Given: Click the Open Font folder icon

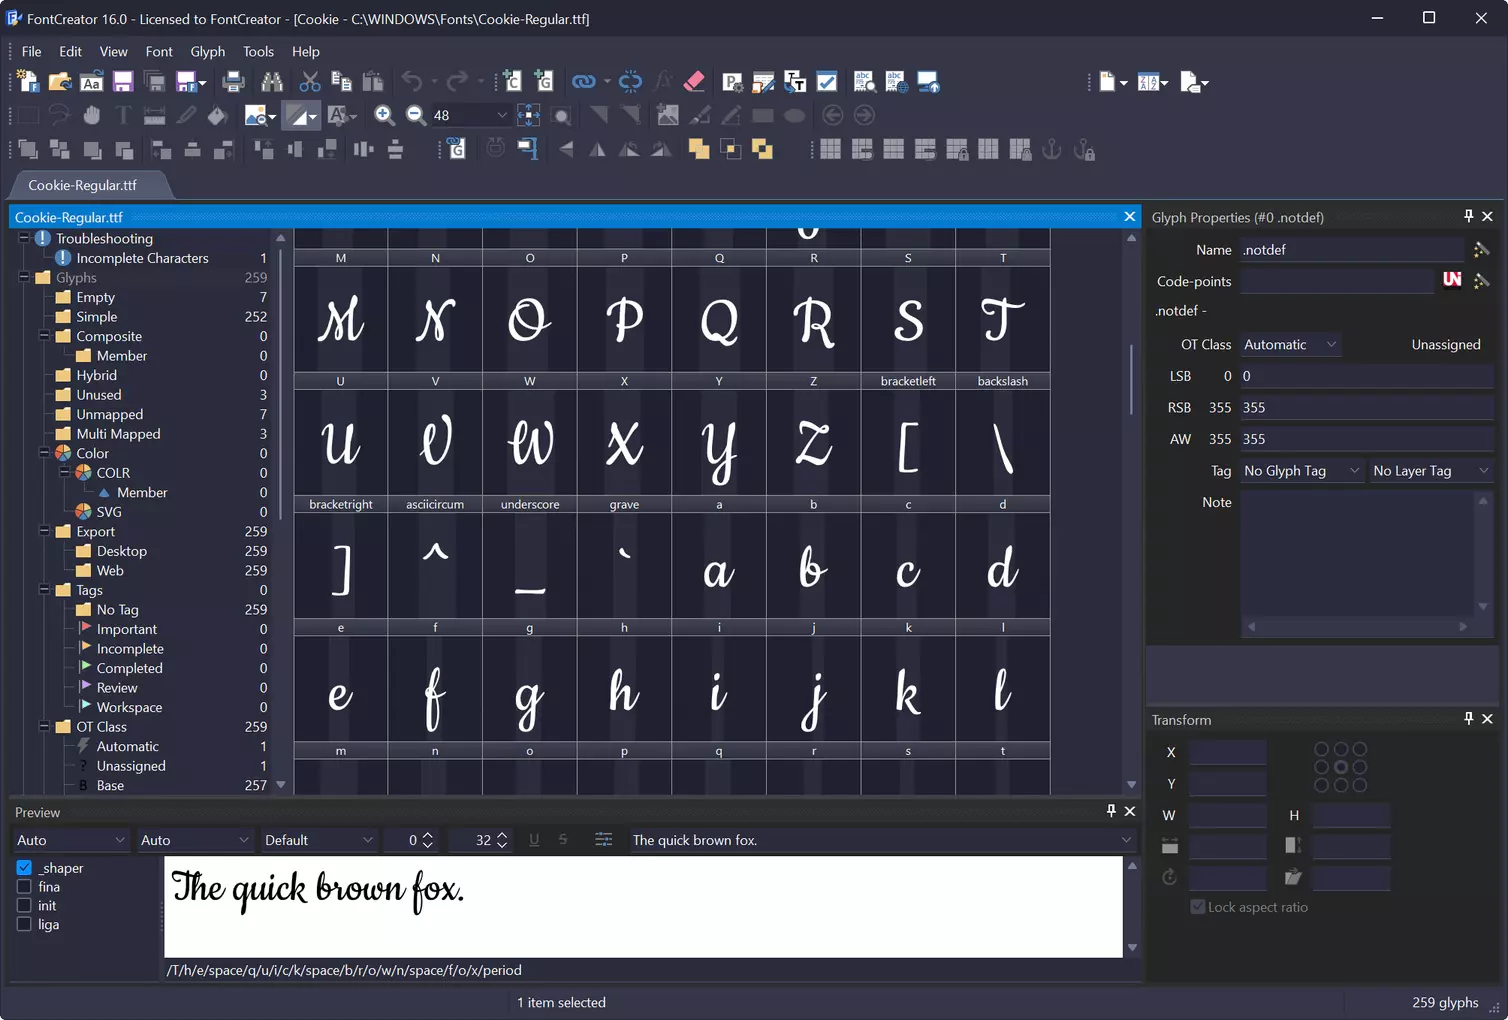Looking at the screenshot, I should point(60,82).
